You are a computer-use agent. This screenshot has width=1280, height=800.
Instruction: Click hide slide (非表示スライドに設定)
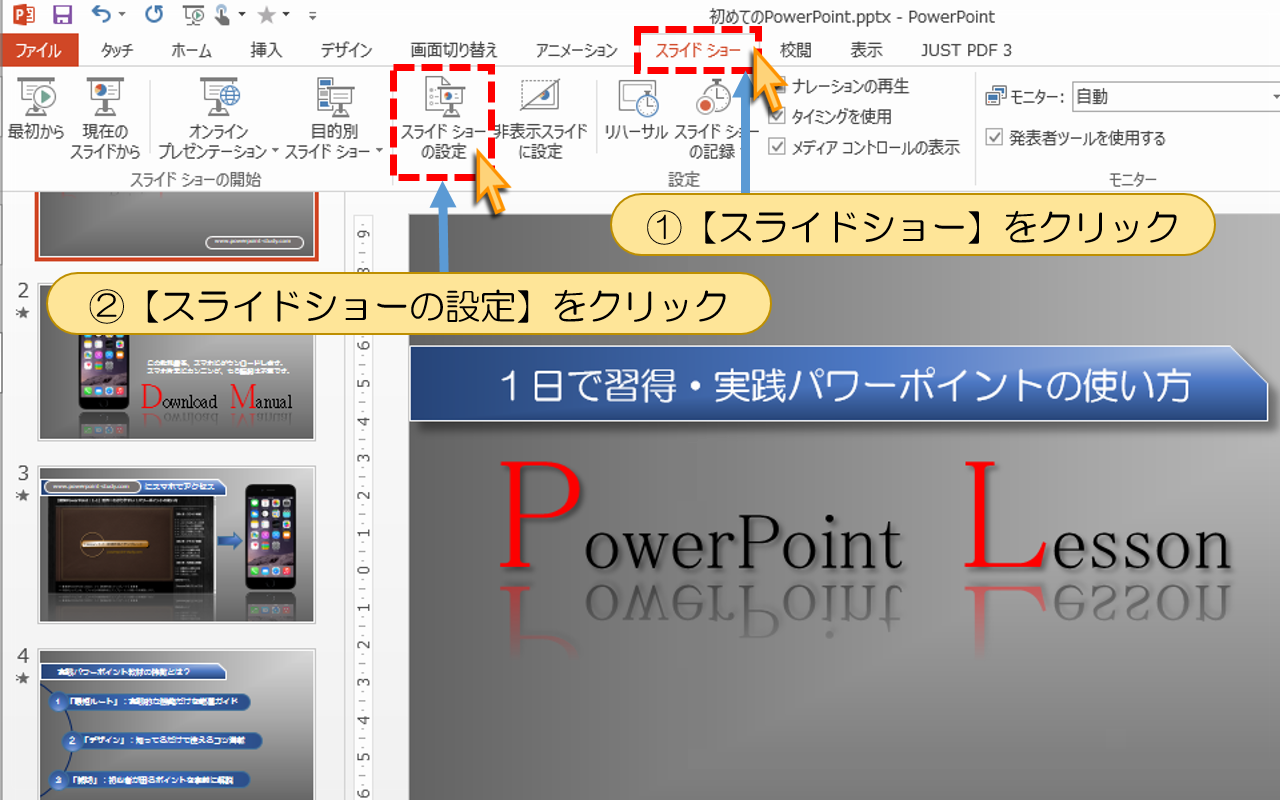click(541, 118)
